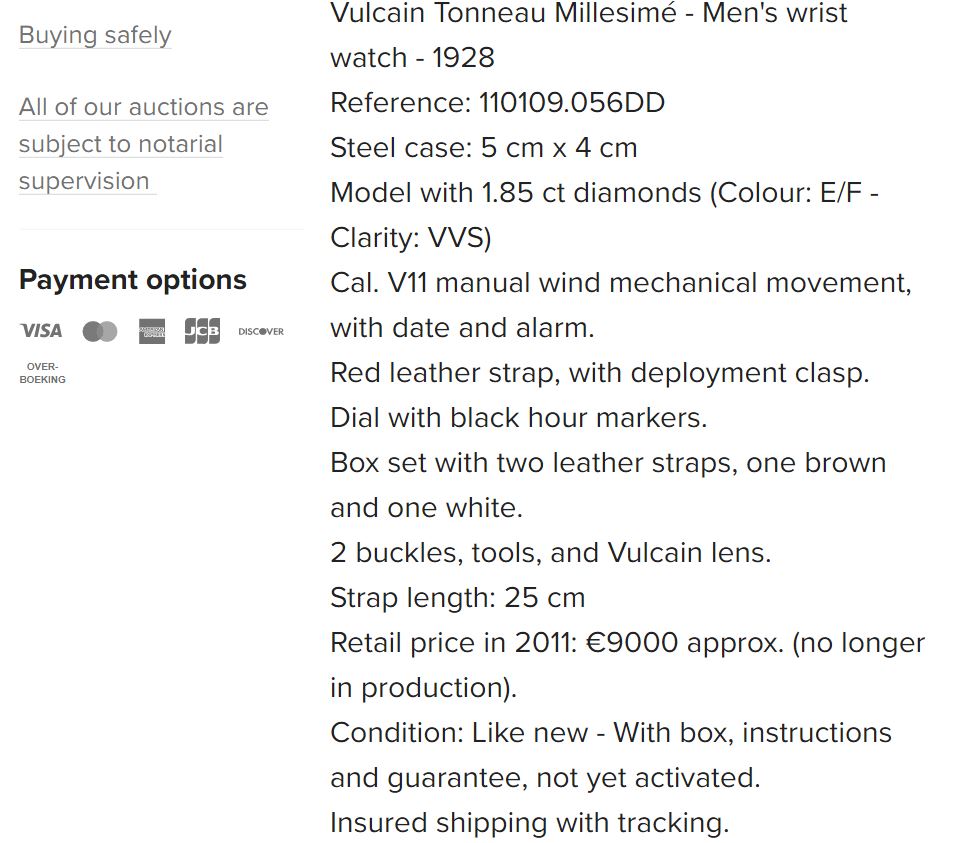Click the Overboeking payment option
This screenshot has width=980, height=843.
(42, 373)
